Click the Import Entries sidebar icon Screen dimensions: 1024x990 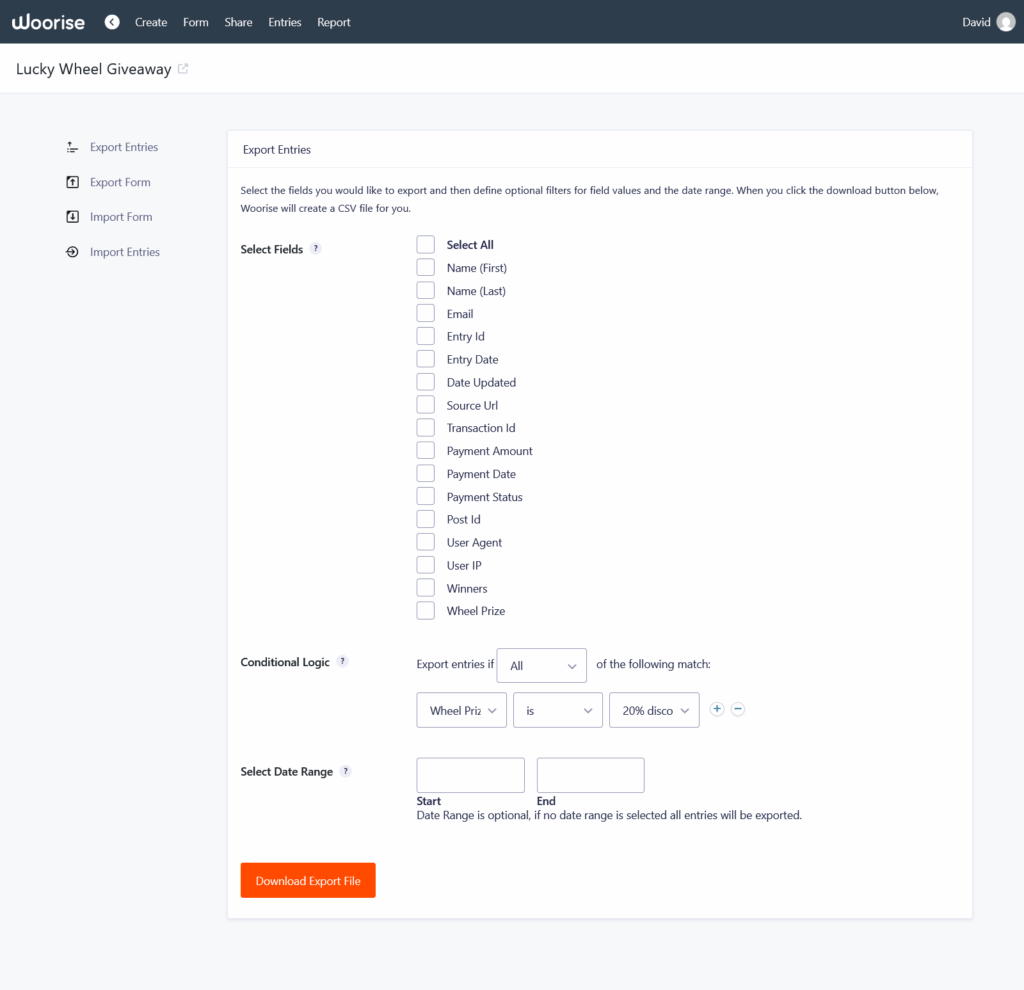tap(72, 252)
